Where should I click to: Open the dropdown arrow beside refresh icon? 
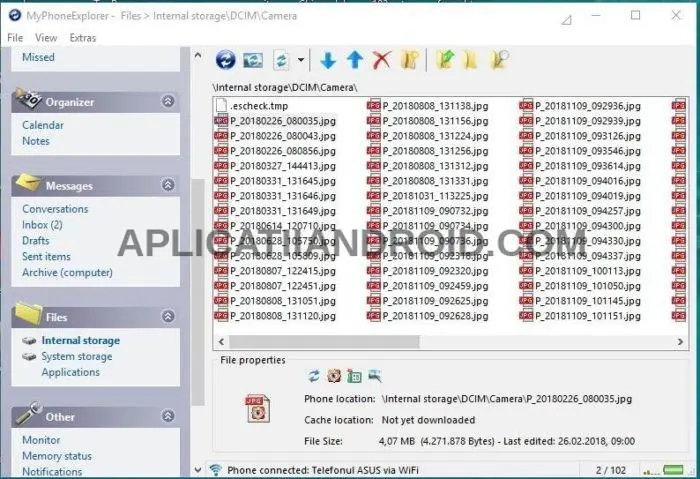(x=301, y=60)
